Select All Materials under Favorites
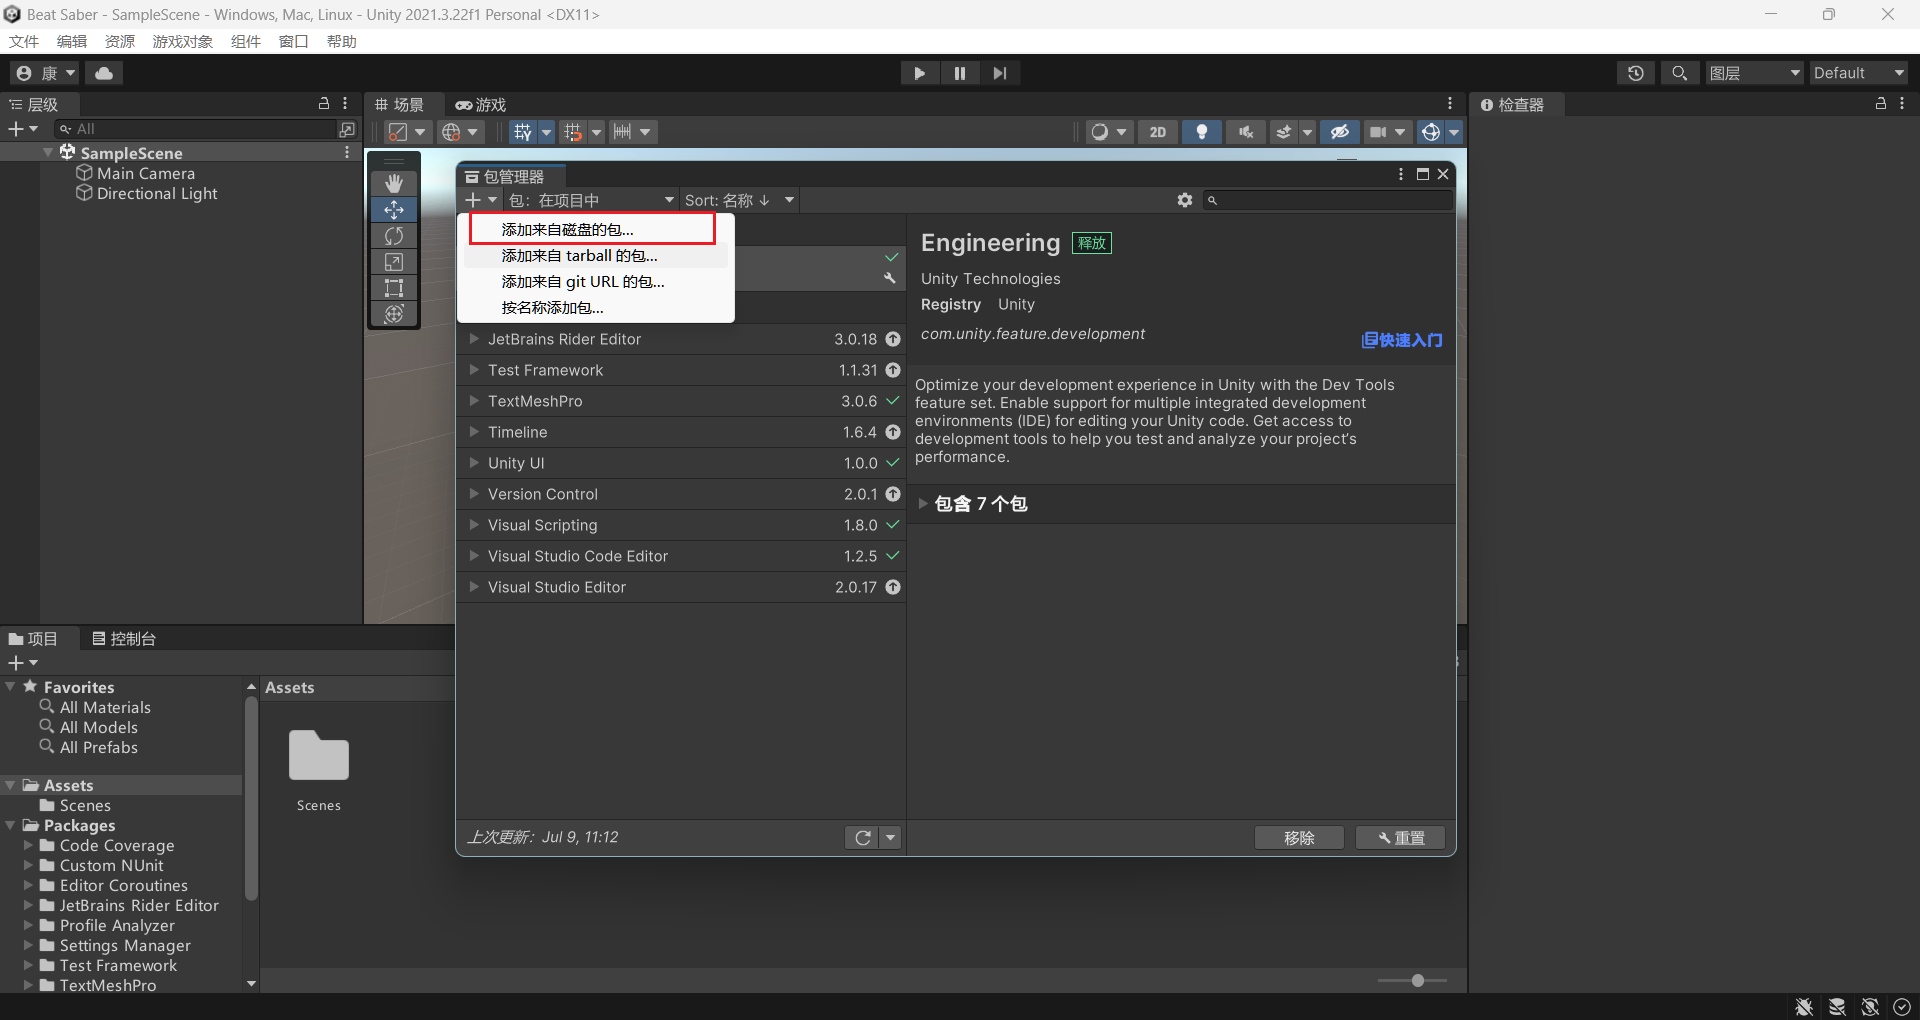This screenshot has height=1020, width=1920. pyautogui.click(x=105, y=707)
